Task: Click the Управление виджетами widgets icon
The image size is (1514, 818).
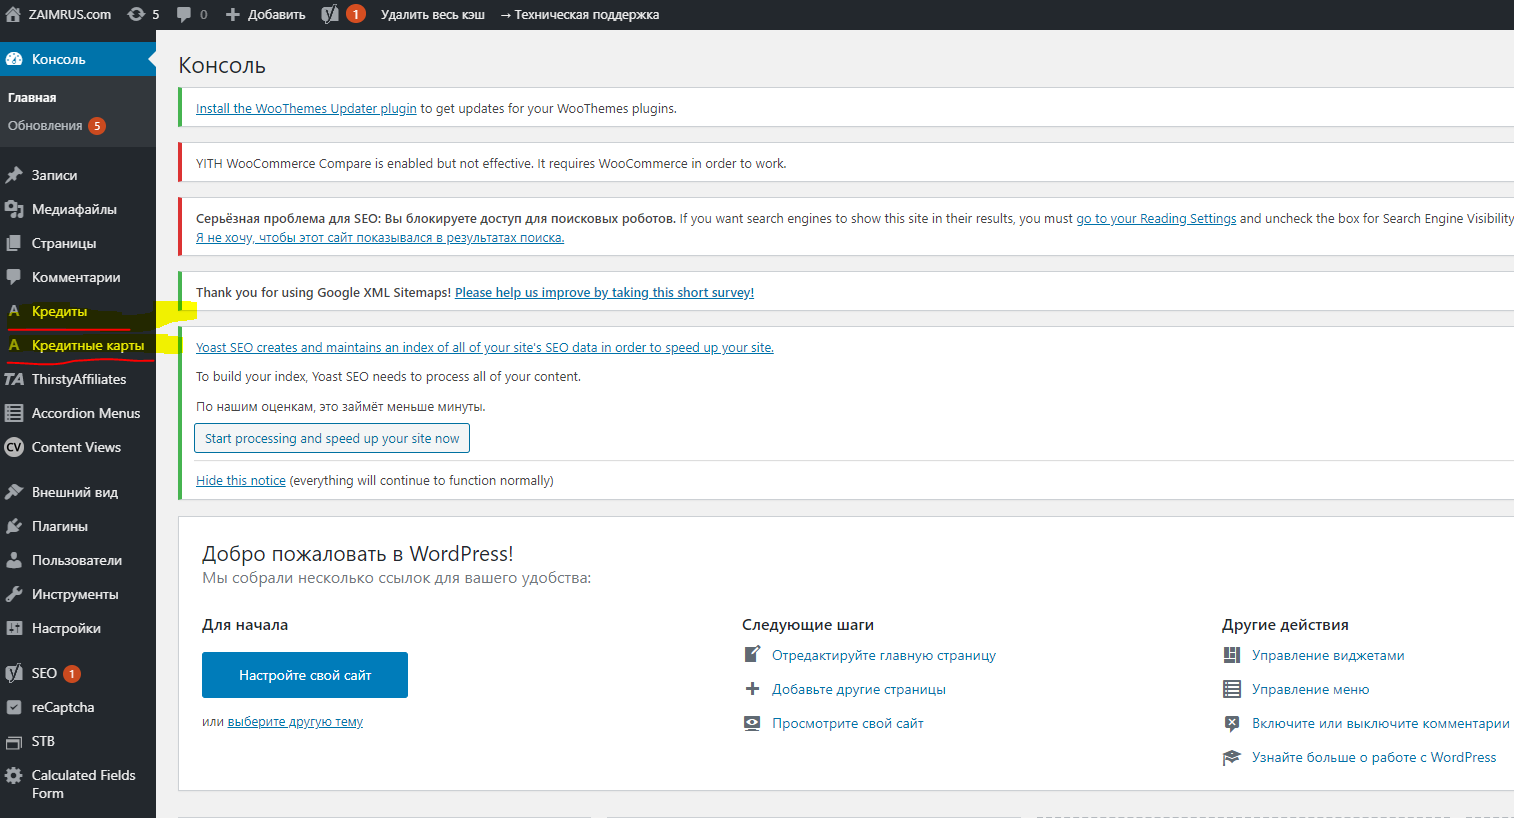Action: coord(1232,656)
